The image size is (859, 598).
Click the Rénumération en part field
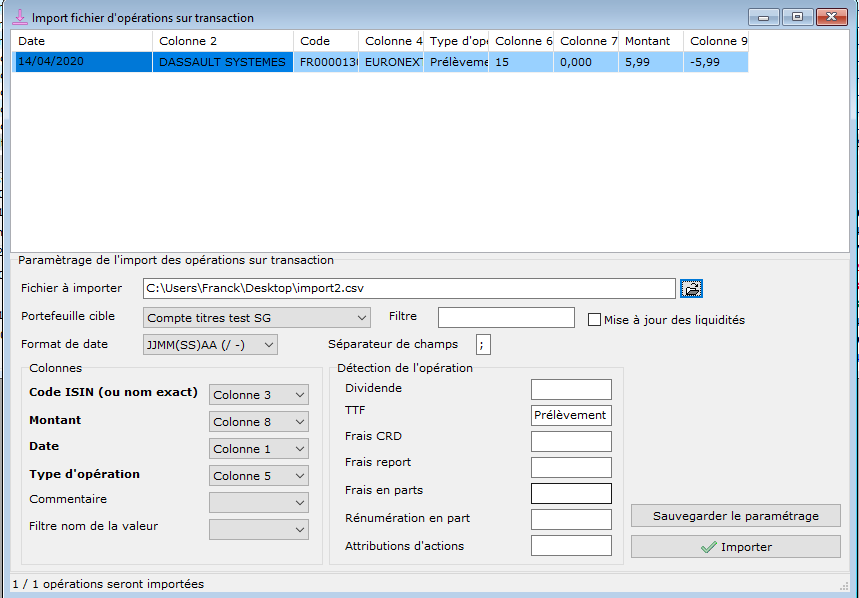pyautogui.click(x=571, y=520)
